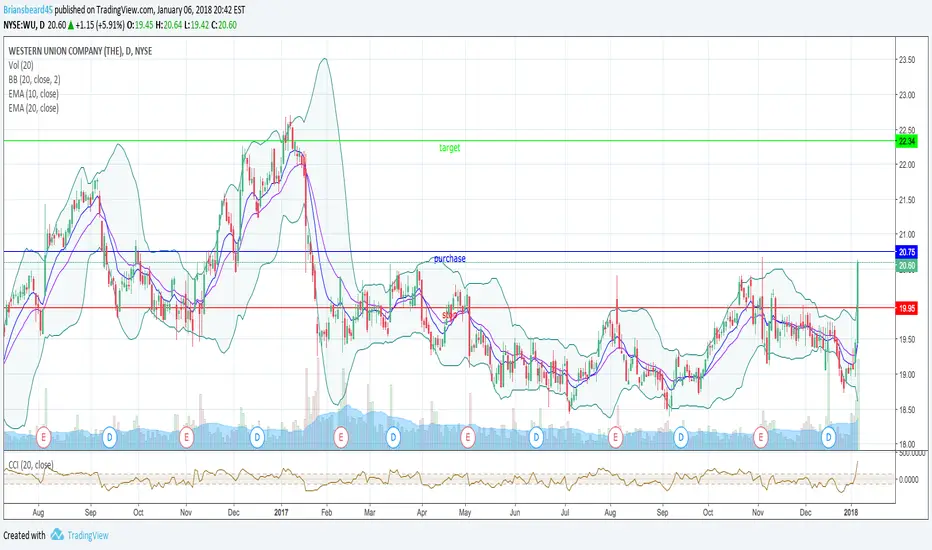Click the TradingView cloud logo icon
The width and height of the screenshot is (932, 550).
57,535
